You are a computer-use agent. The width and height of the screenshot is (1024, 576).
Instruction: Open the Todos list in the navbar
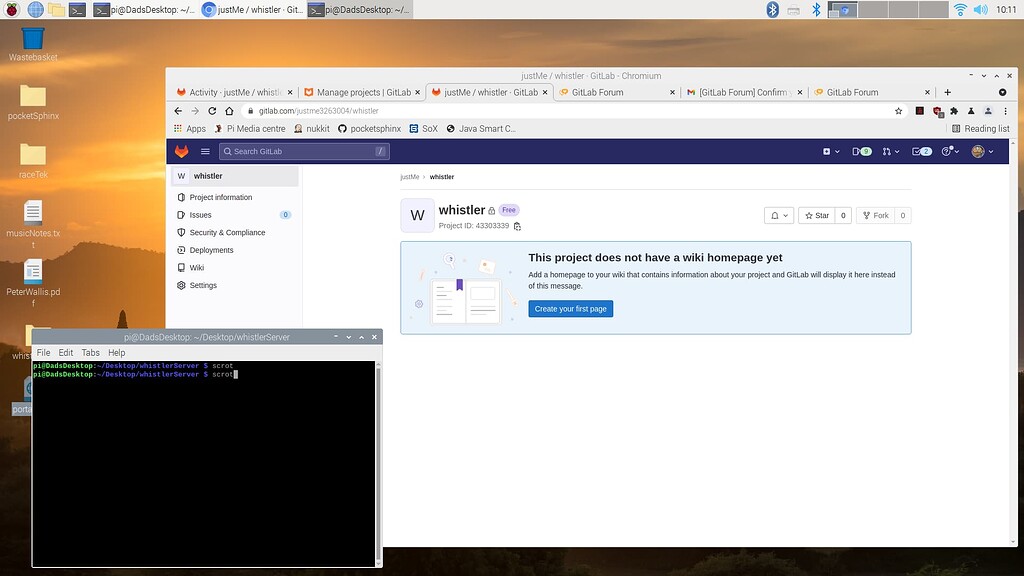[918, 151]
